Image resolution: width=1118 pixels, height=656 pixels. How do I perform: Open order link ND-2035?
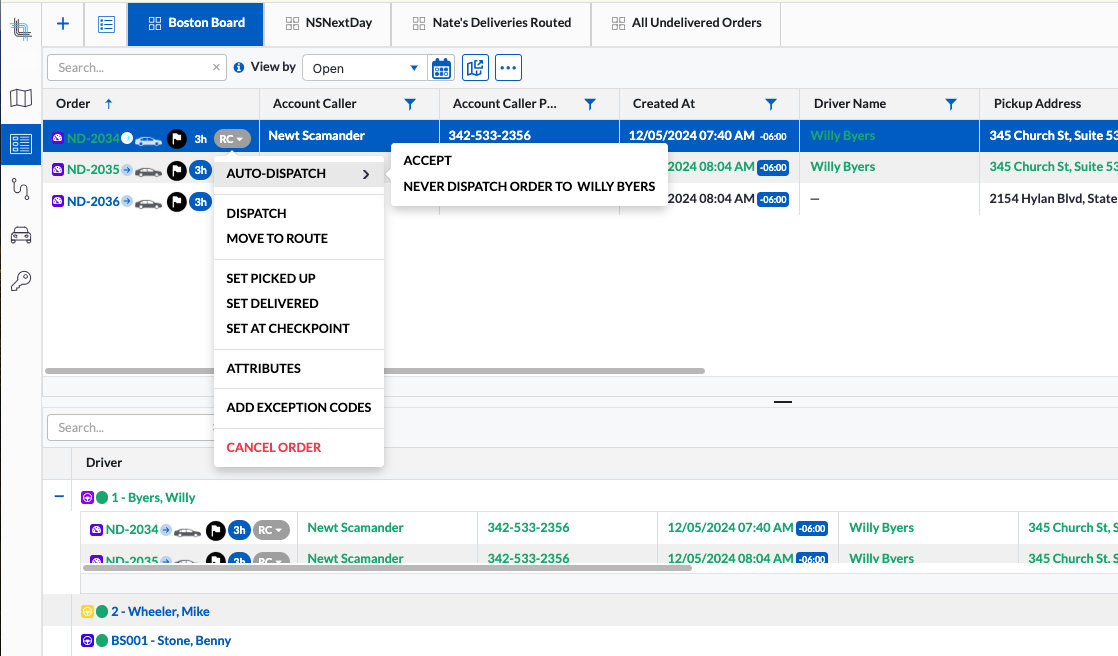coord(93,170)
